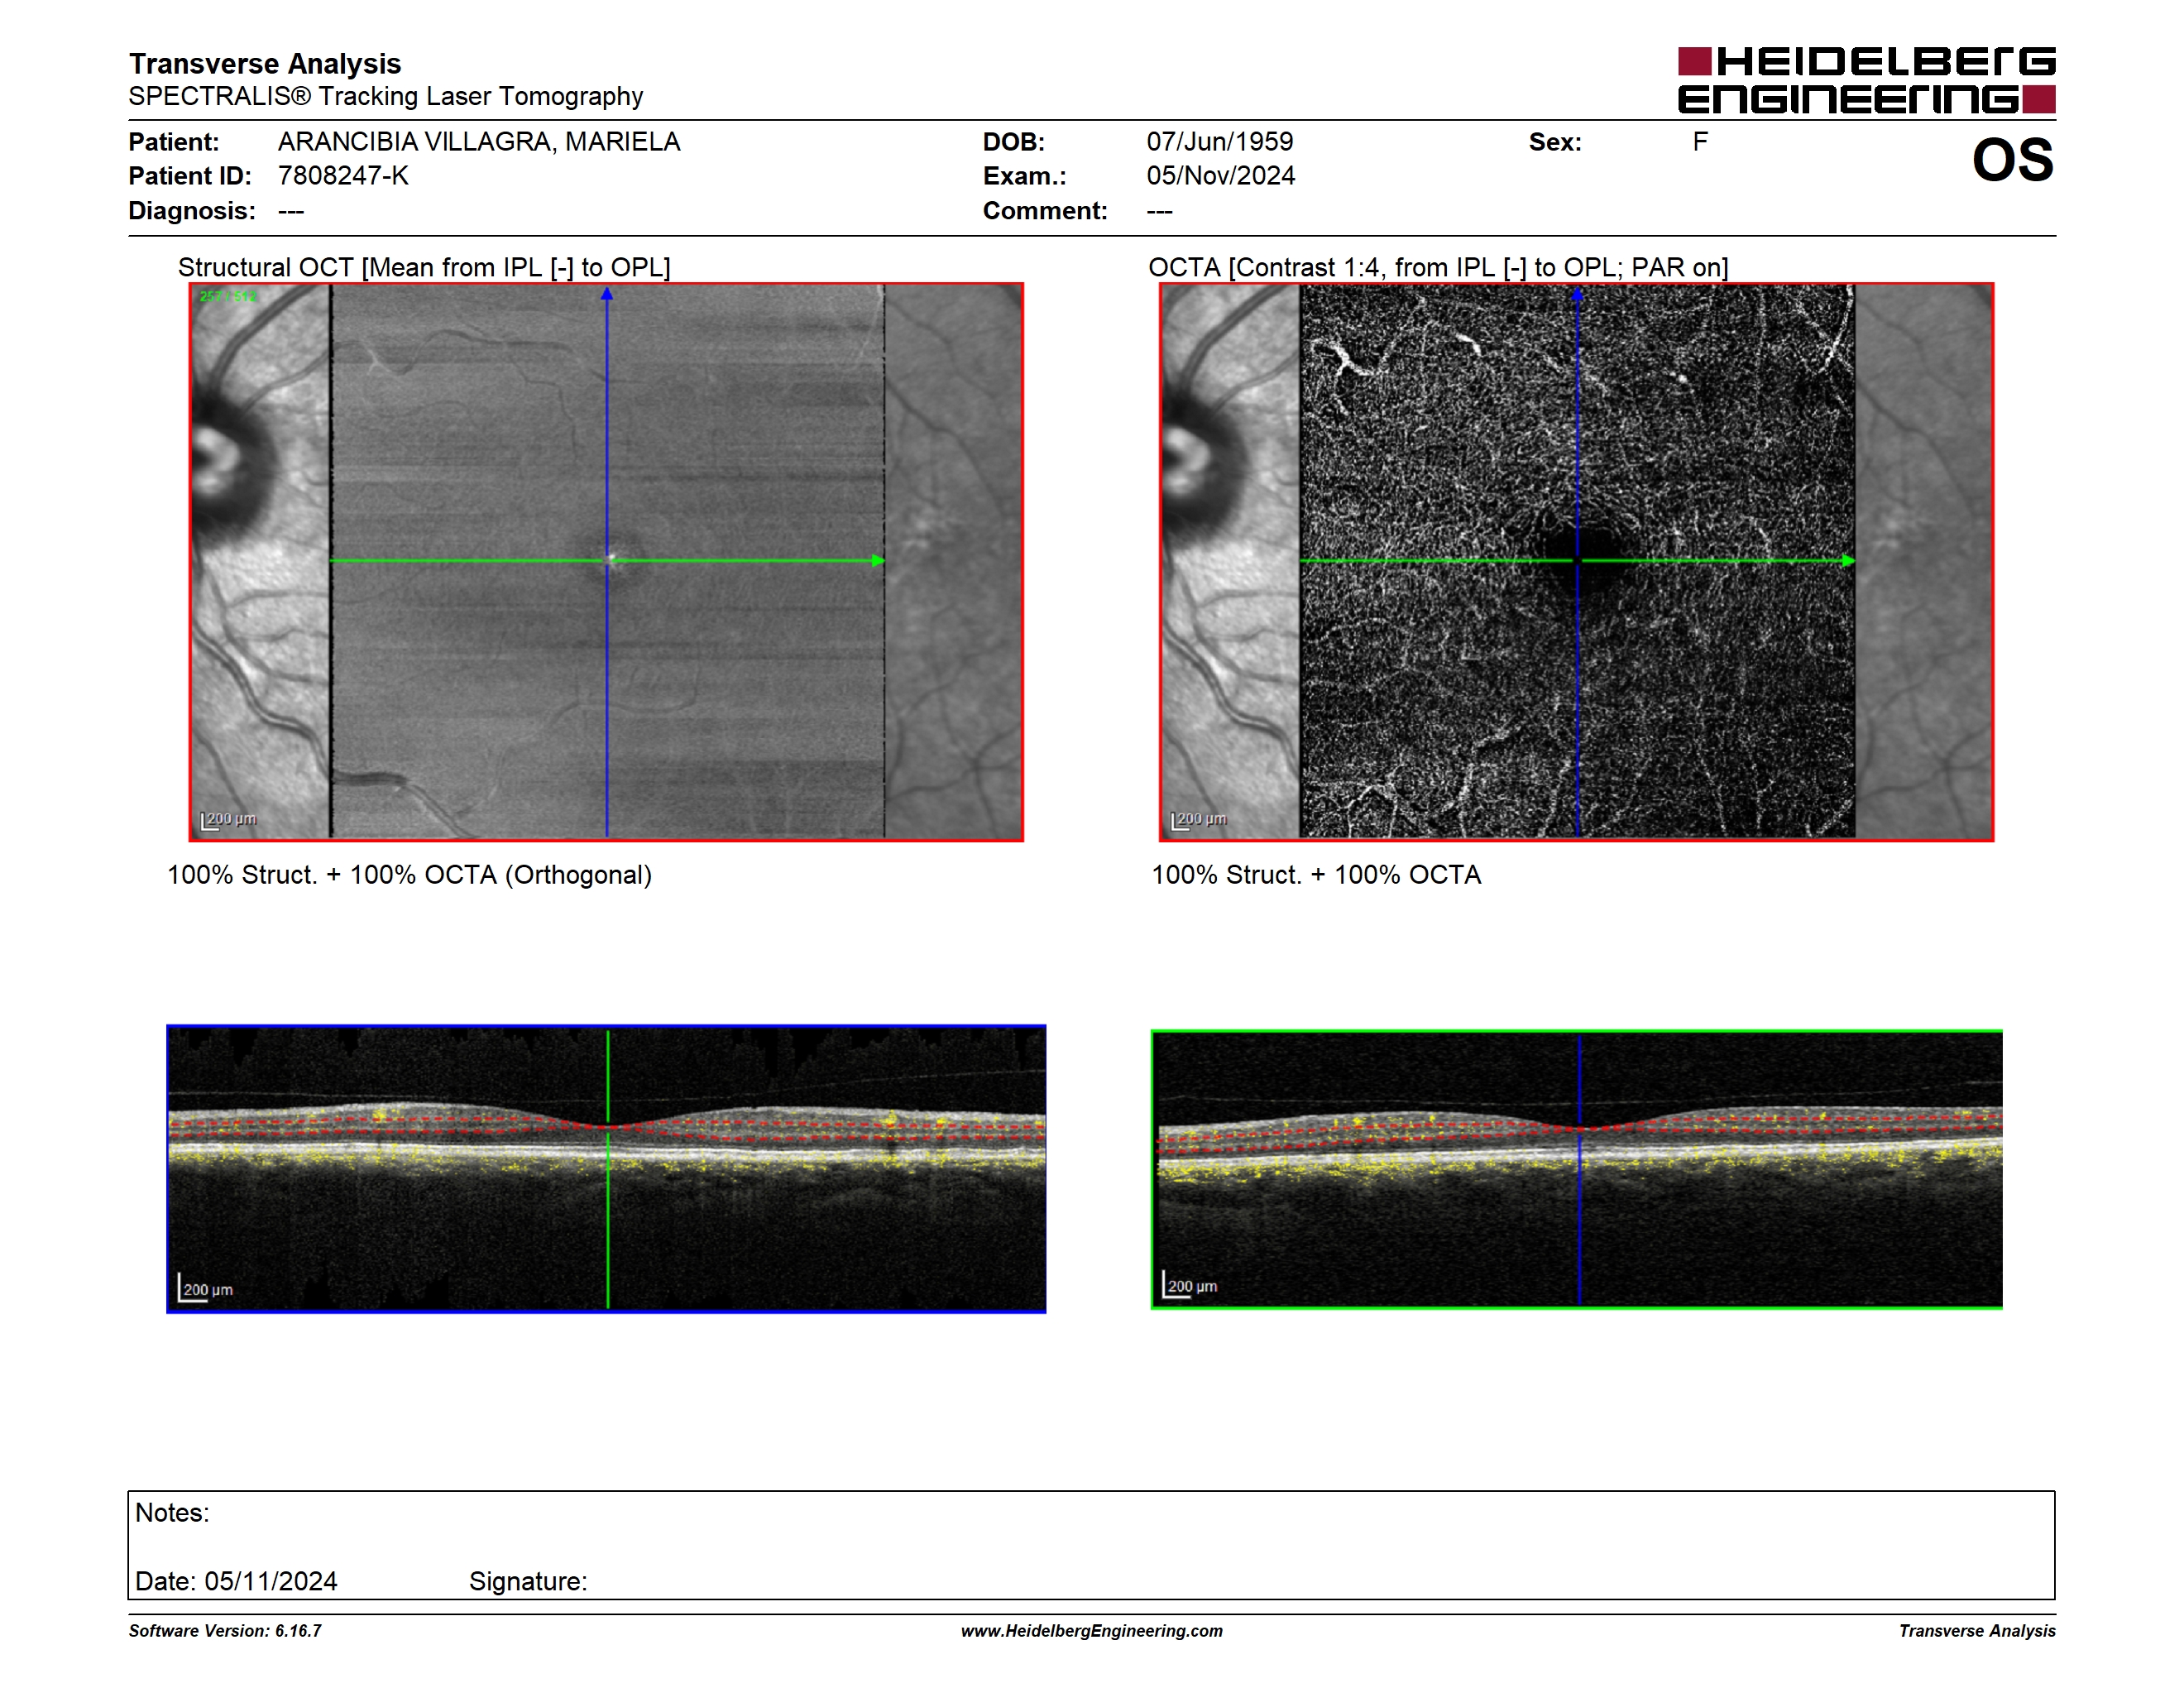Click the green-framed horizontal B-scan image
The height and width of the screenshot is (1688, 2184).
coord(1576,1169)
